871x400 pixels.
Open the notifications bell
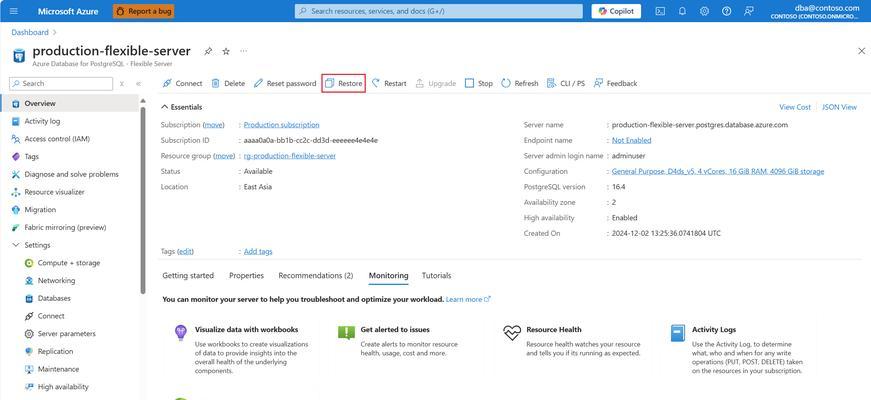click(x=683, y=11)
